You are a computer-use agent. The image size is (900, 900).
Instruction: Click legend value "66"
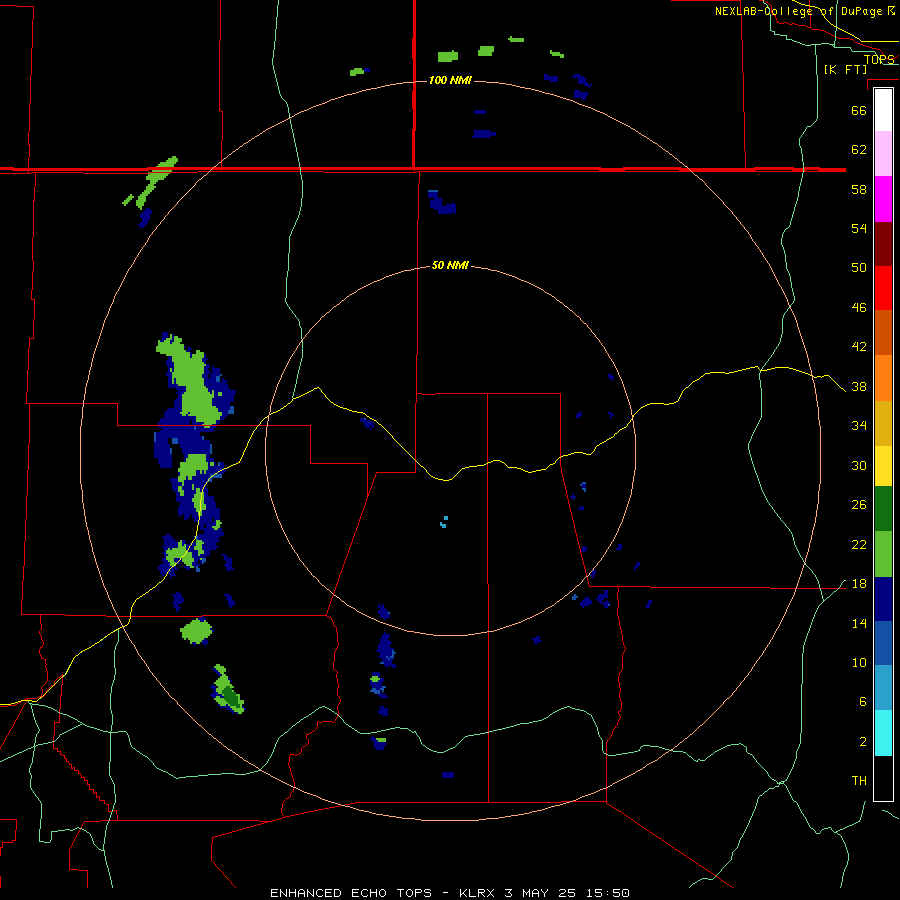tap(859, 110)
